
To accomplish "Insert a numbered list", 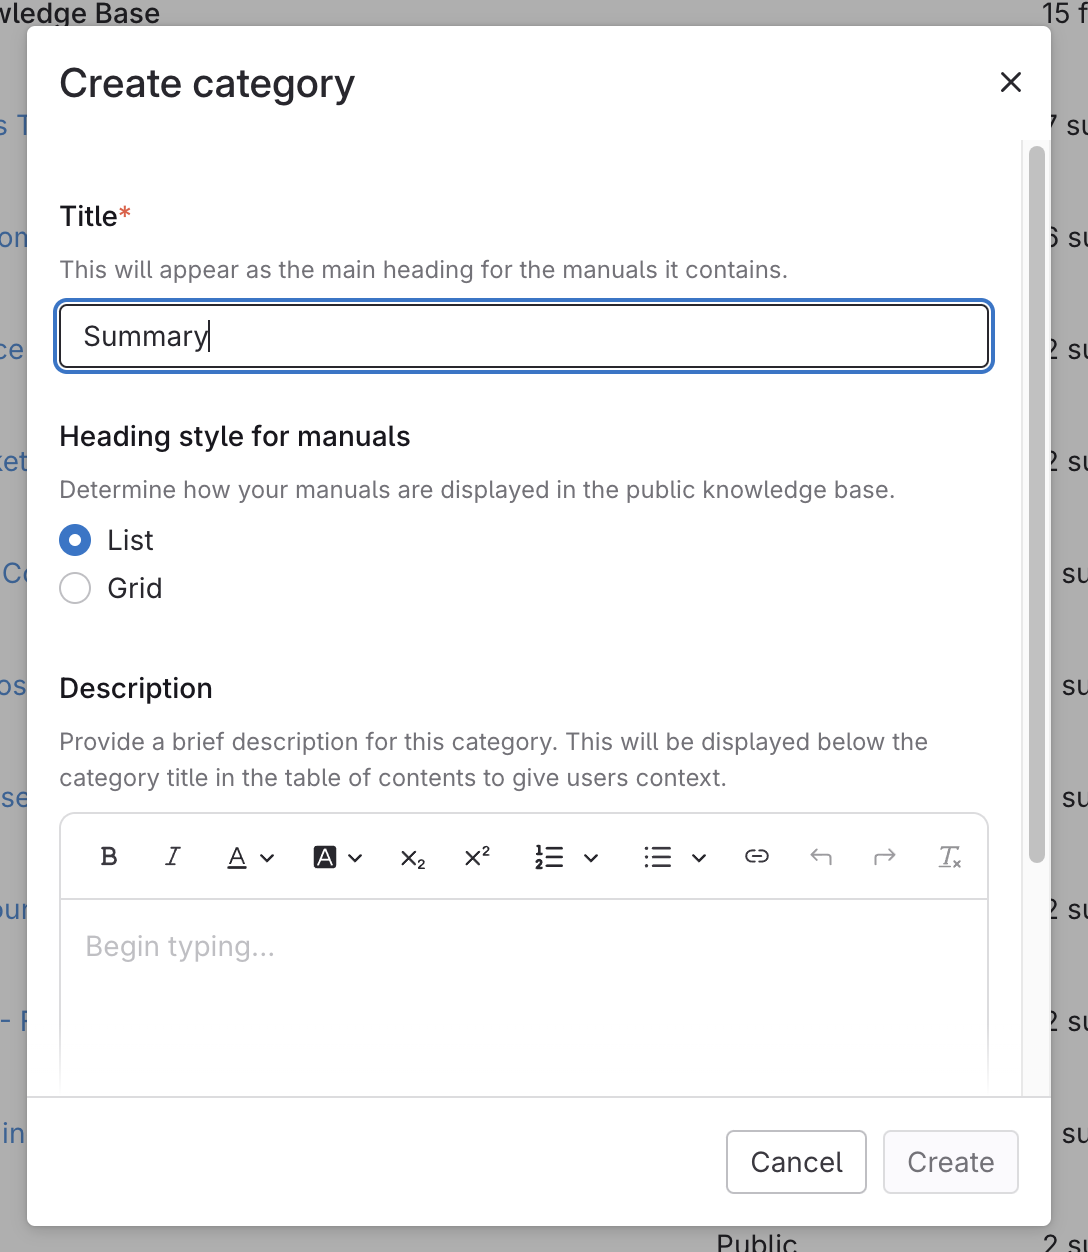I will [x=549, y=857].
